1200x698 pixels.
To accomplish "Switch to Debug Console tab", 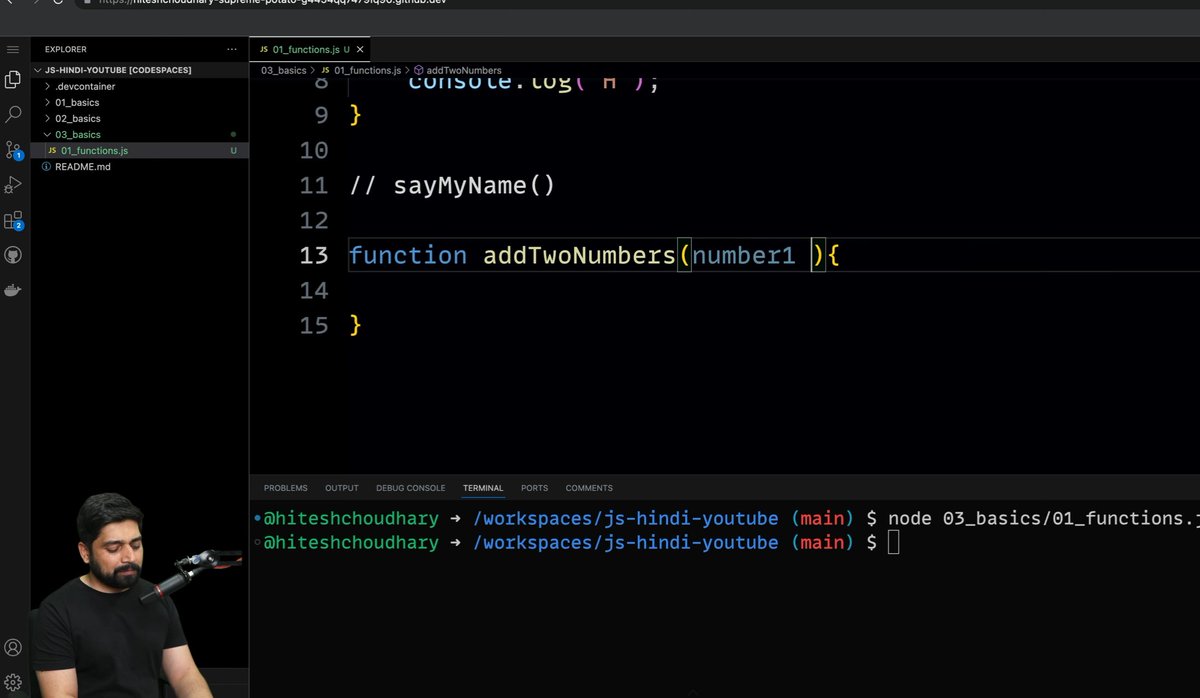I will click(410, 488).
